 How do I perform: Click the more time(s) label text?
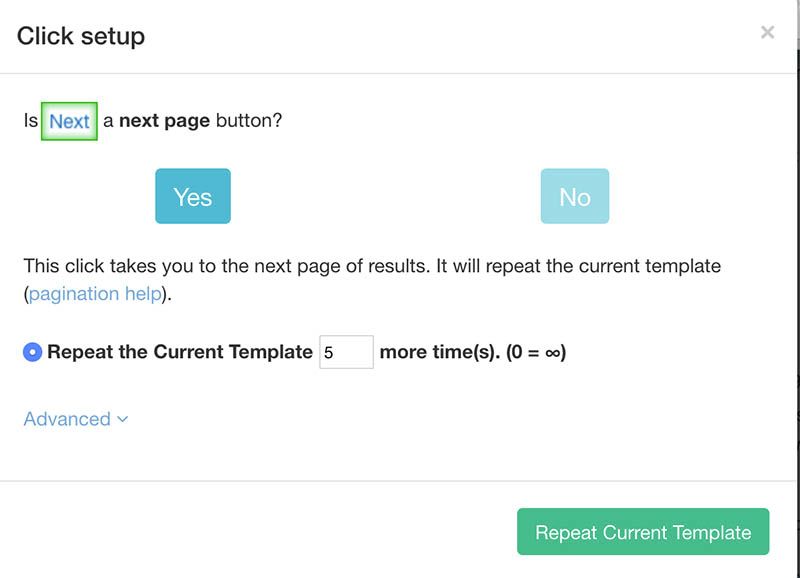440,352
